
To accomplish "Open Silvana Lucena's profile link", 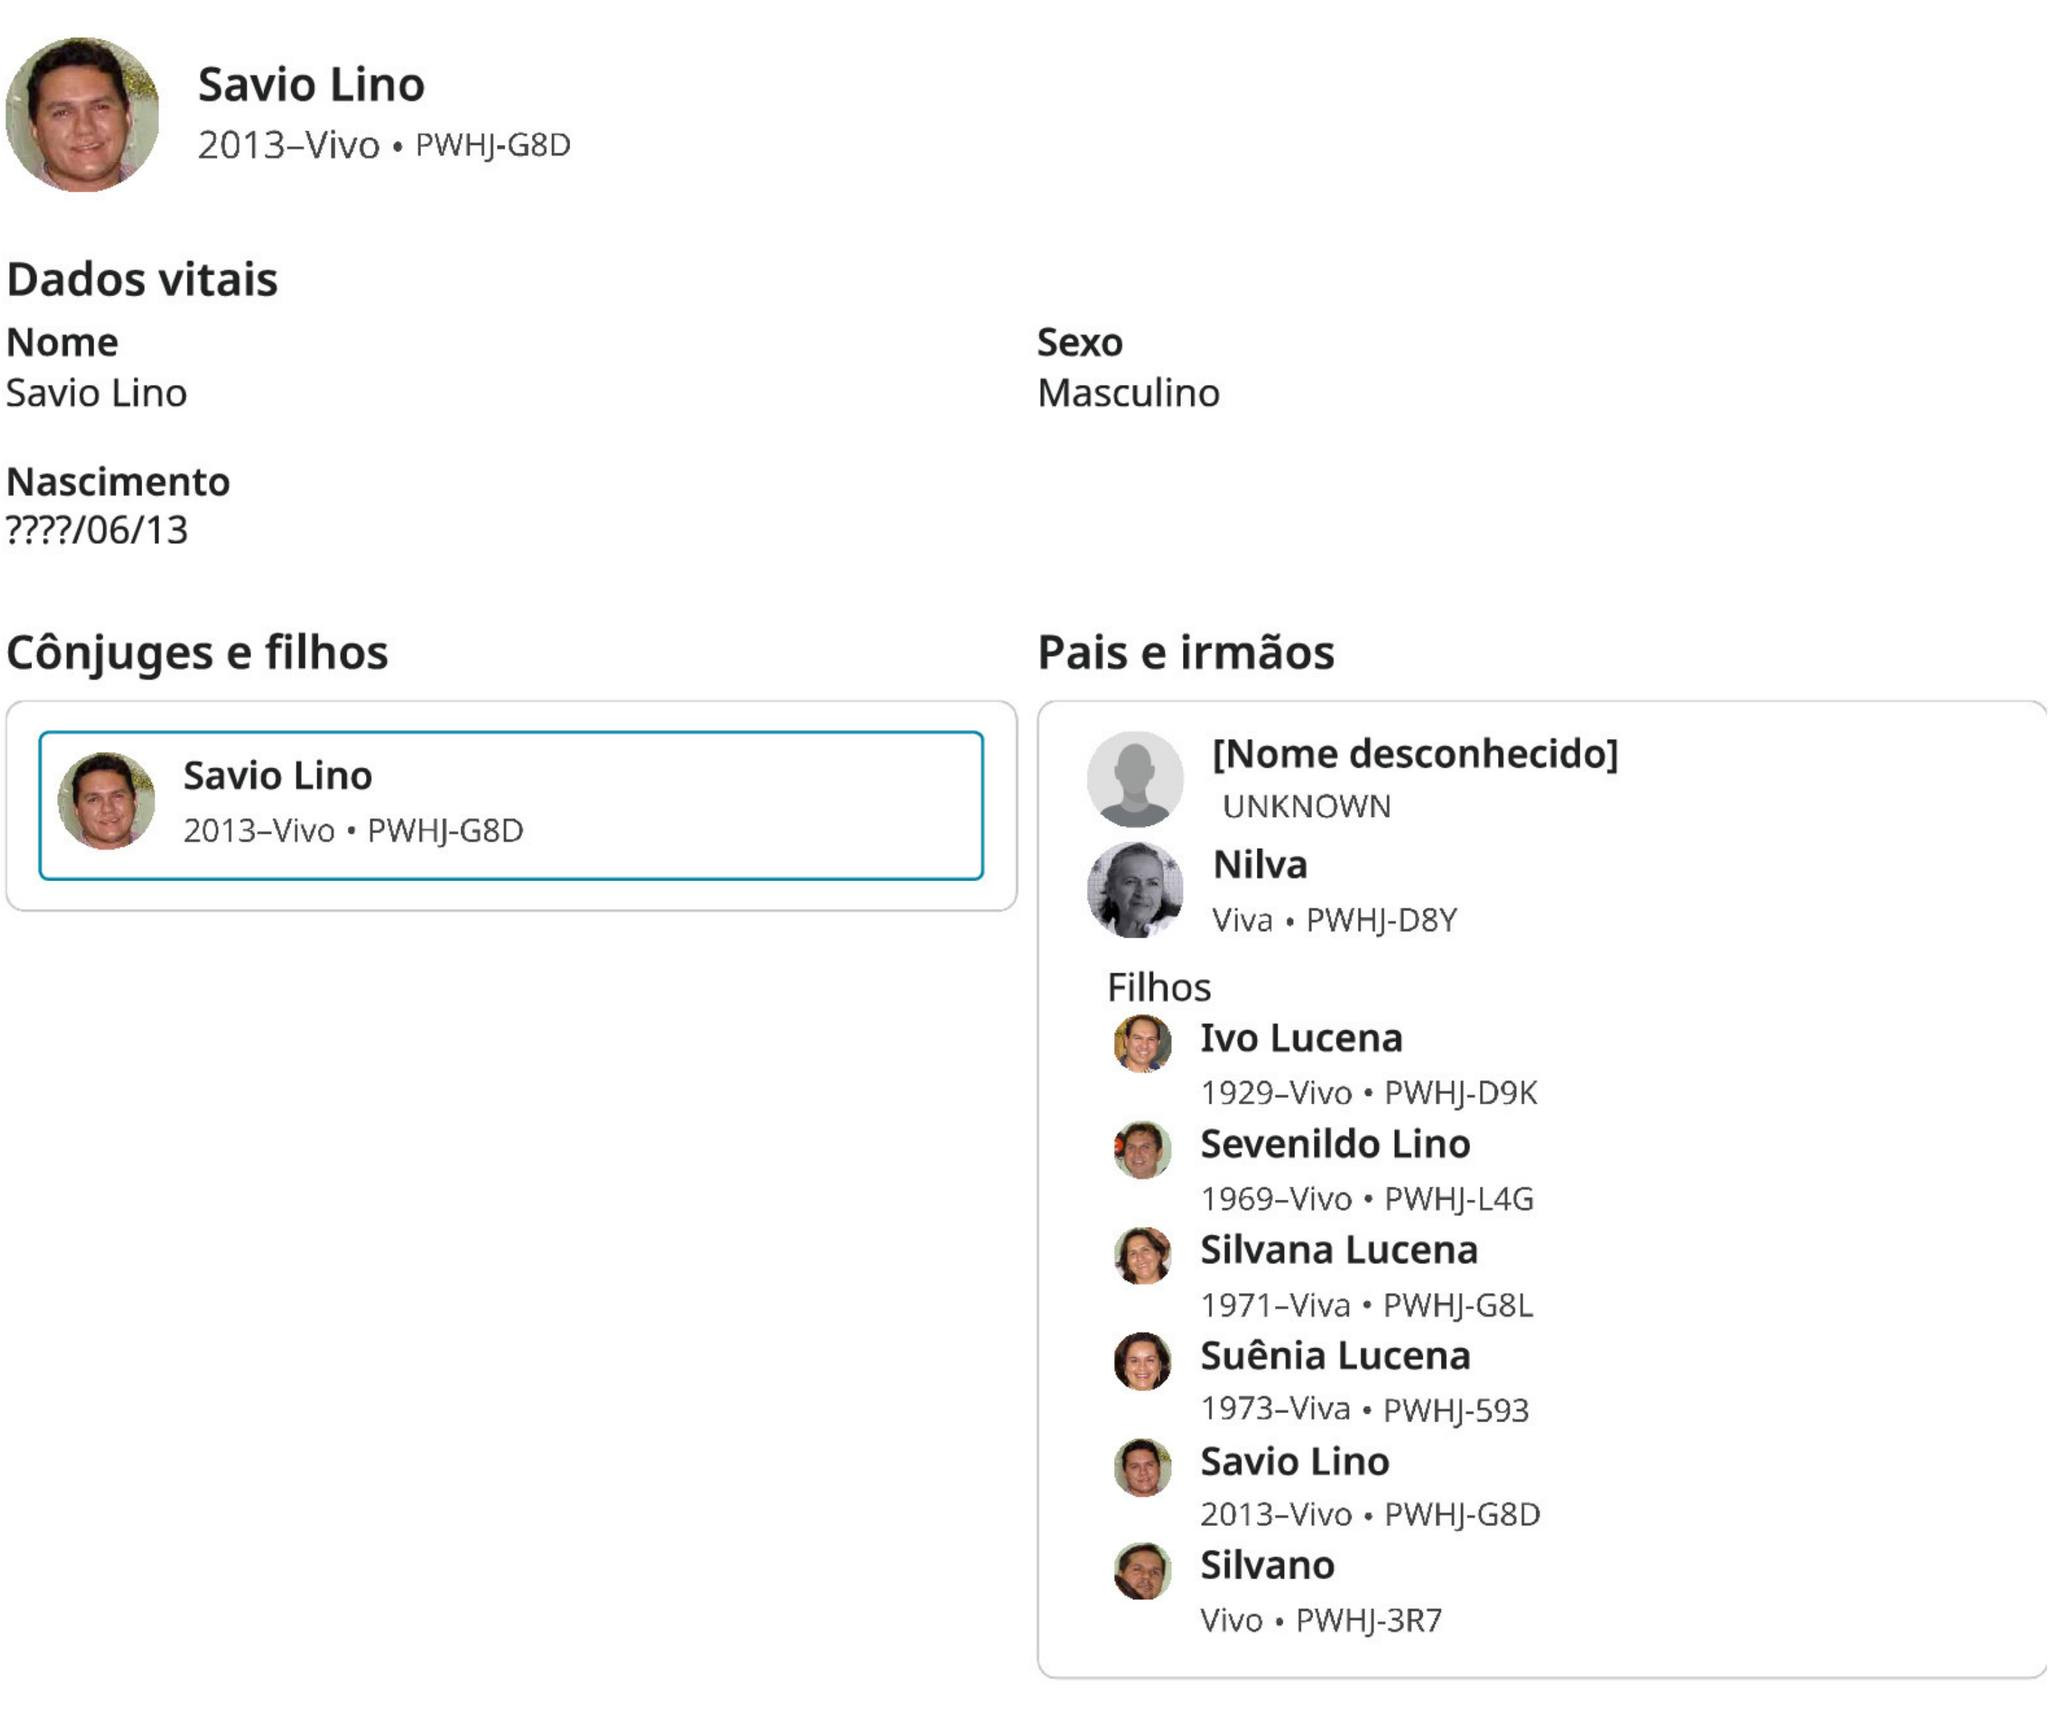I will click(1338, 1250).
